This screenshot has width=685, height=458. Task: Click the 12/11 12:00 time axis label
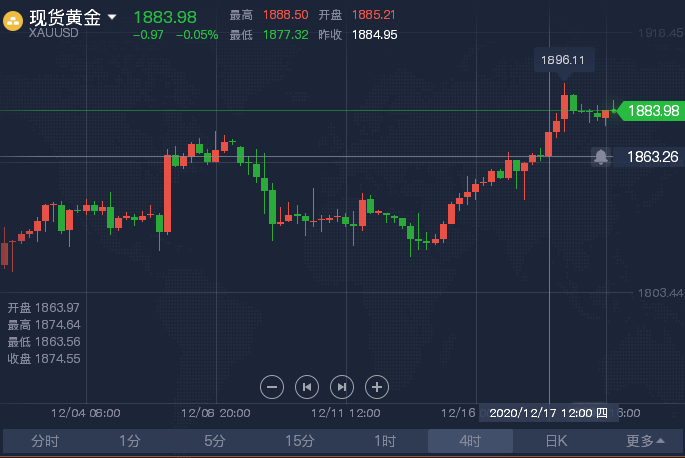(x=346, y=413)
